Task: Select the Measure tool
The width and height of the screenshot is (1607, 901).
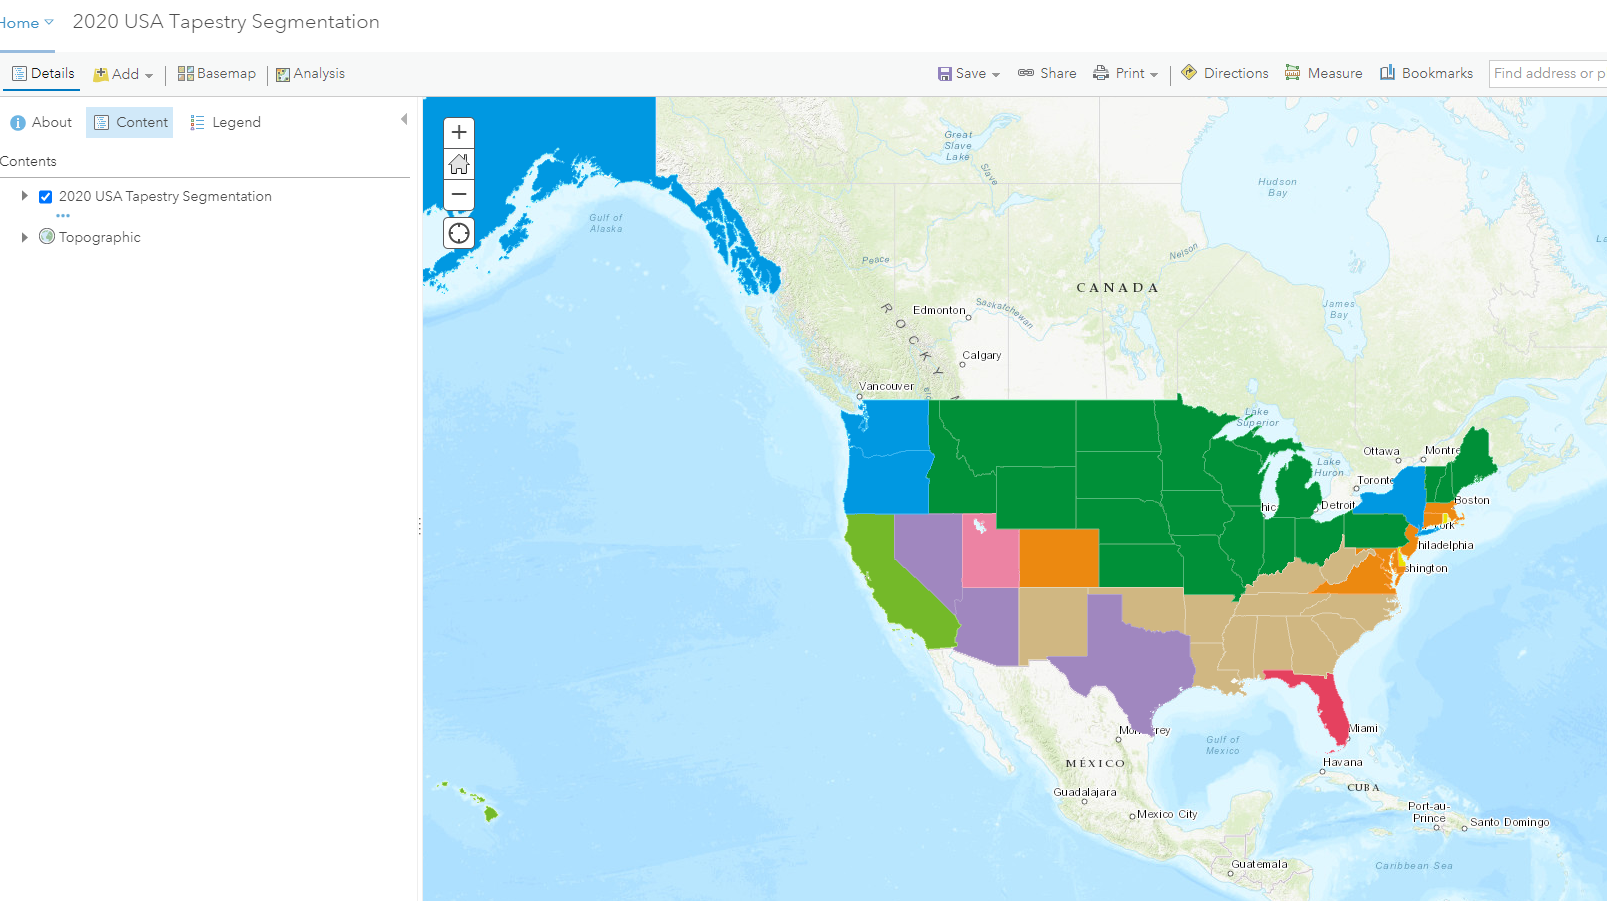Action: (1324, 73)
